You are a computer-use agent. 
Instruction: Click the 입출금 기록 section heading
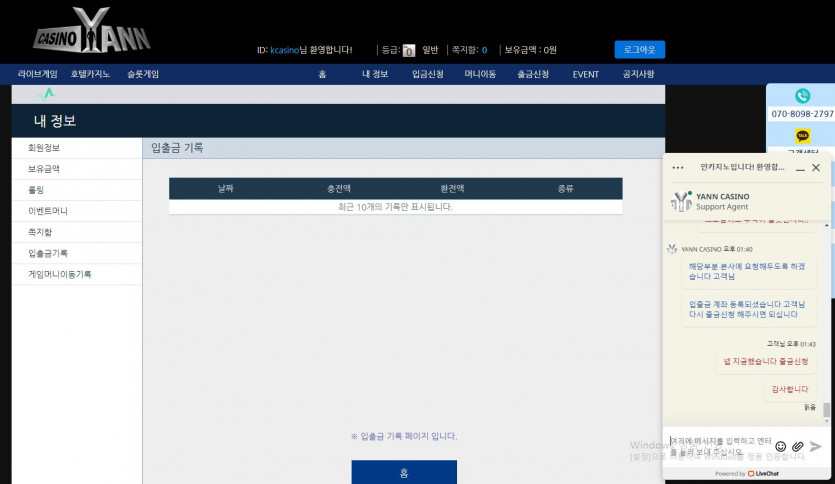coord(177,148)
